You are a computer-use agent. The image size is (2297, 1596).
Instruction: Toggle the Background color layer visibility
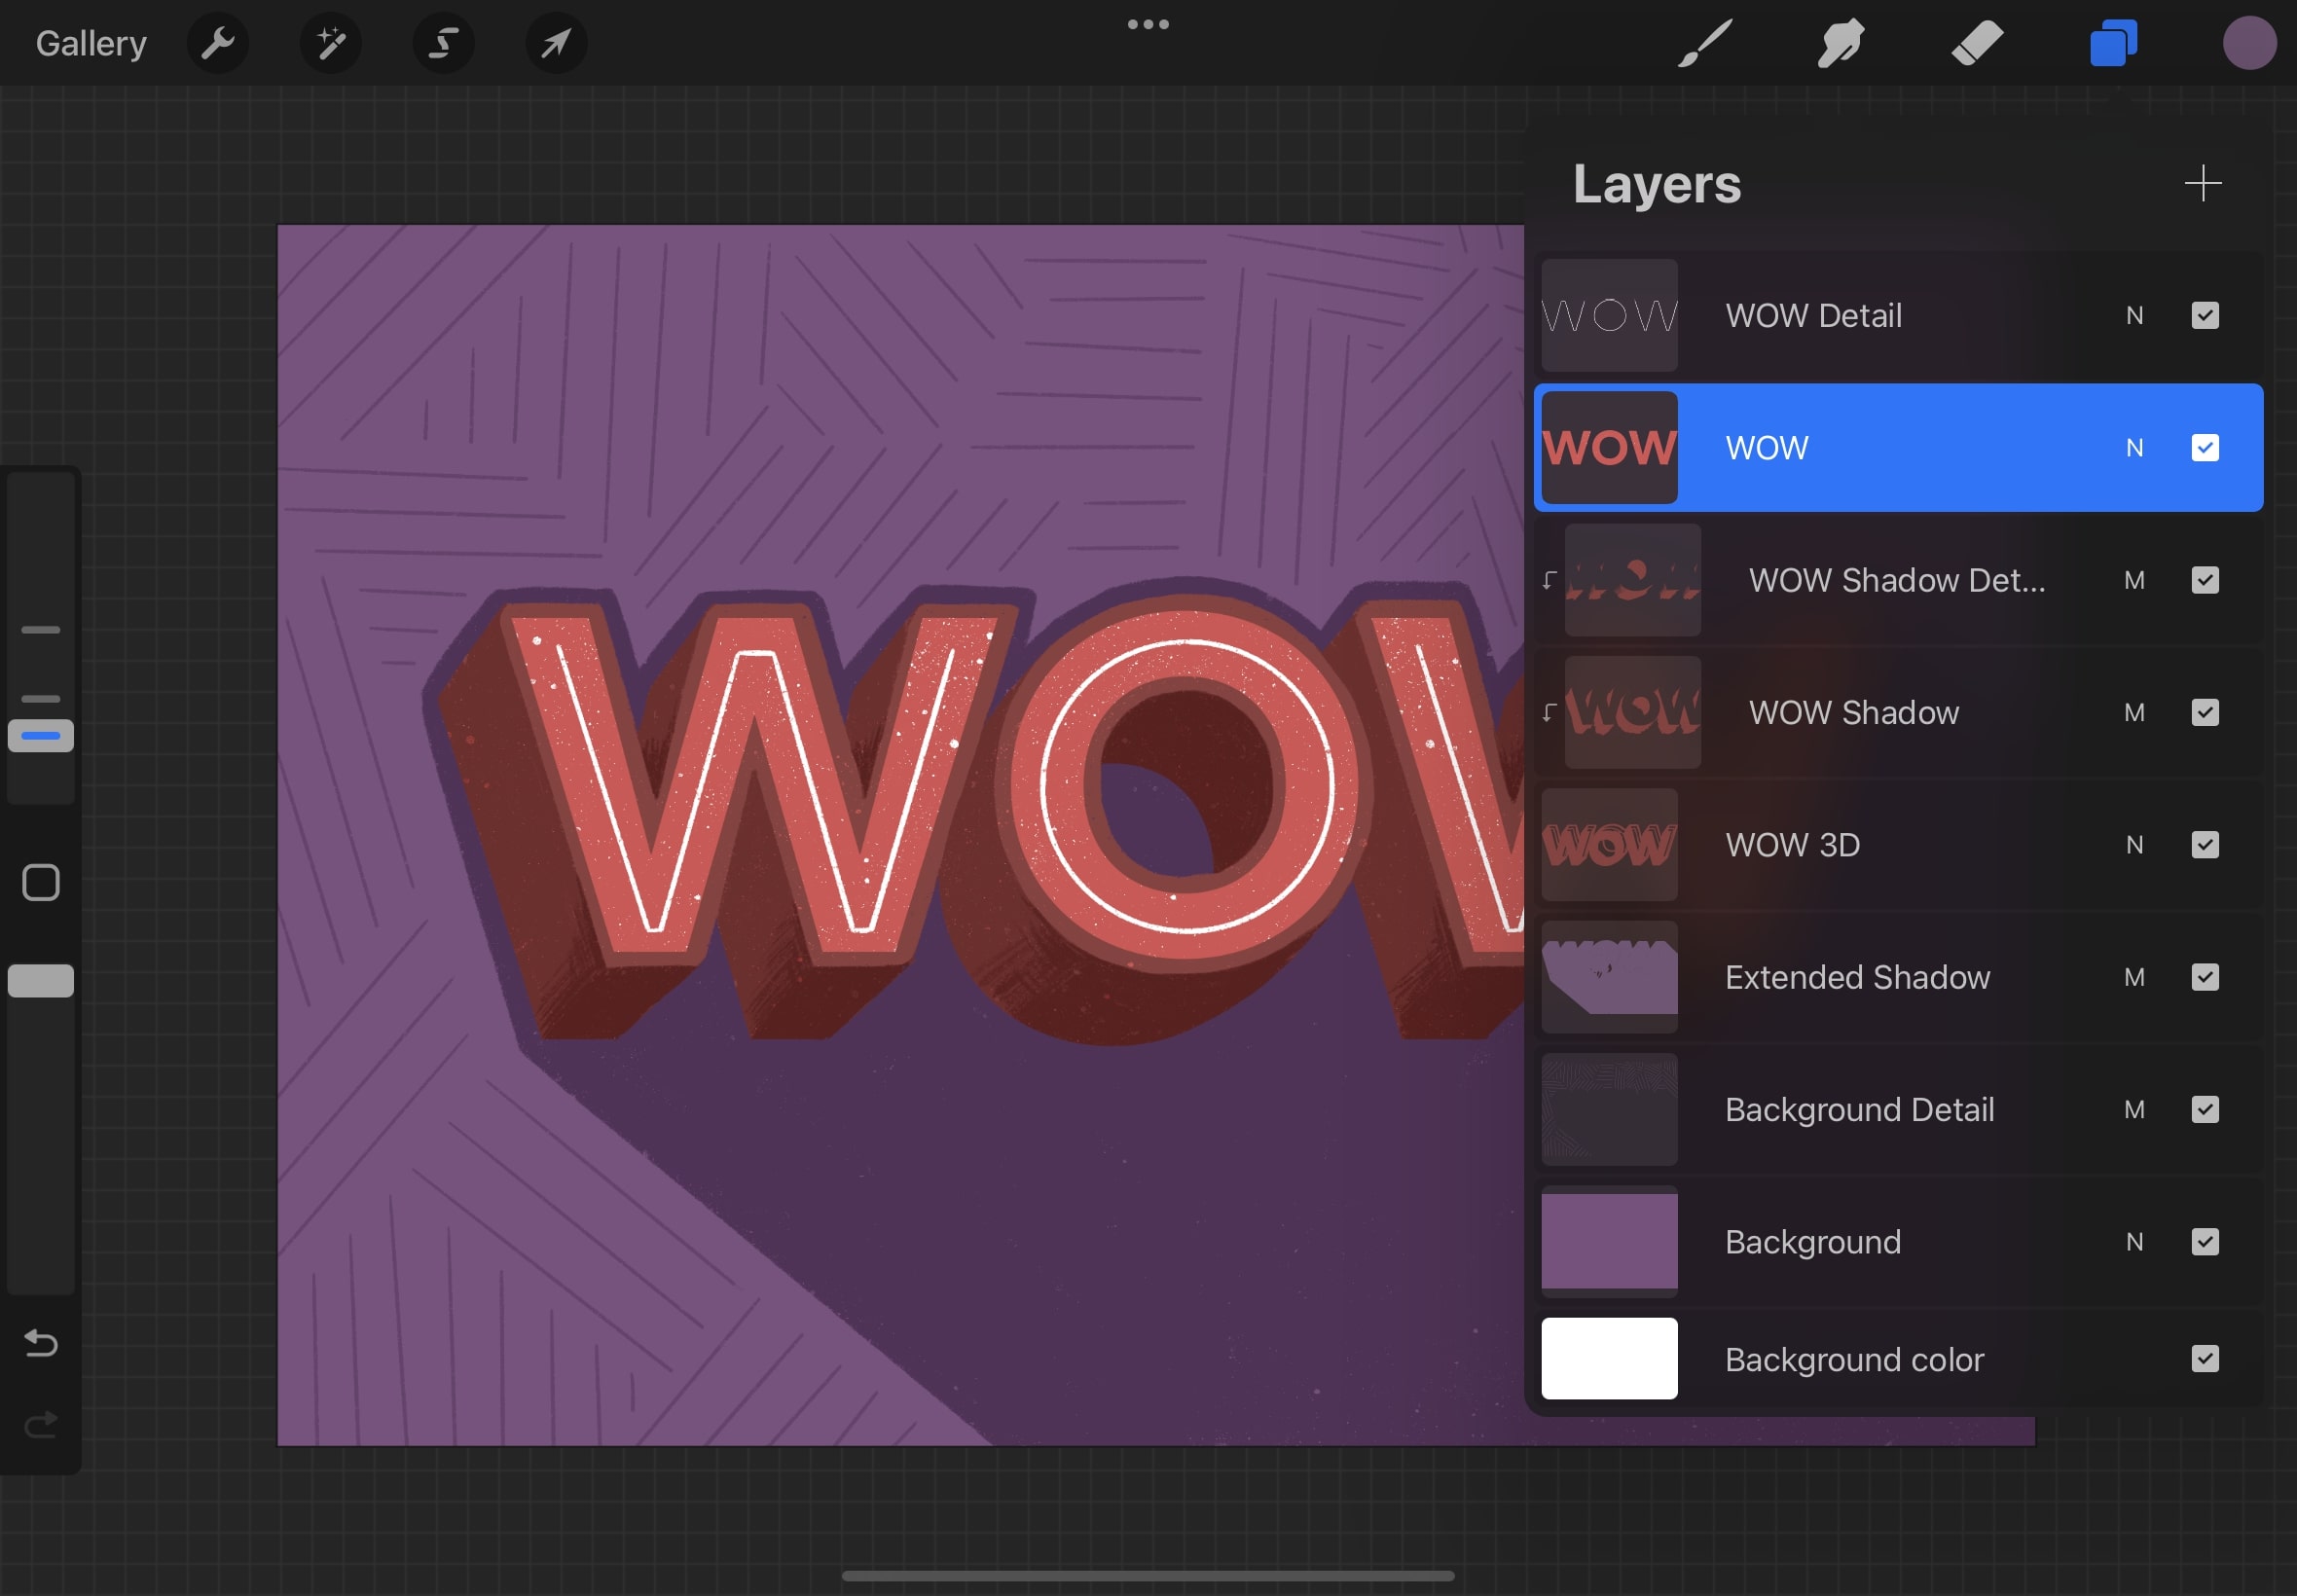coord(2205,1358)
